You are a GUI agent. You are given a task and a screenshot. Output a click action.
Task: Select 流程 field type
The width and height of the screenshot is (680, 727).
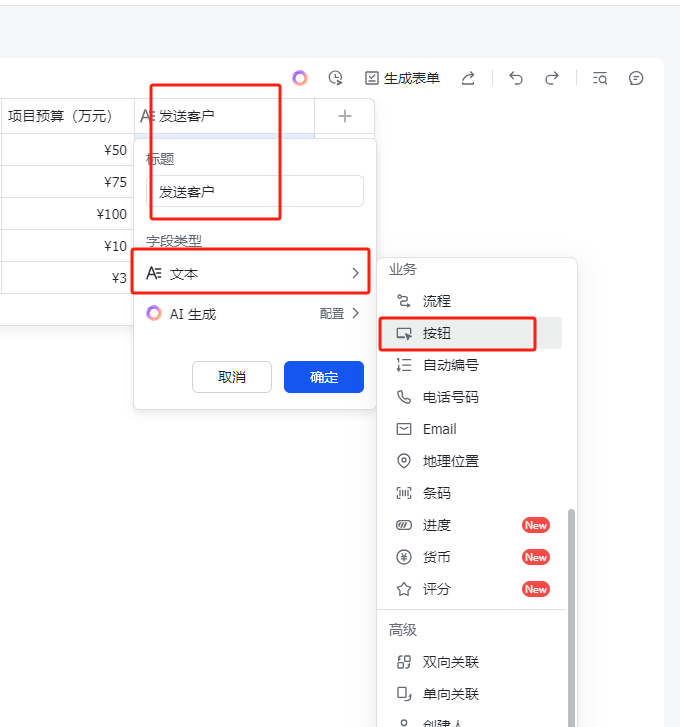pos(471,301)
